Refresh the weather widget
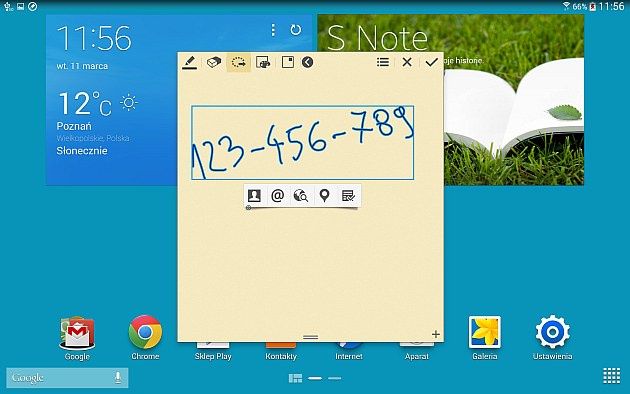This screenshot has width=630, height=394. (296, 30)
